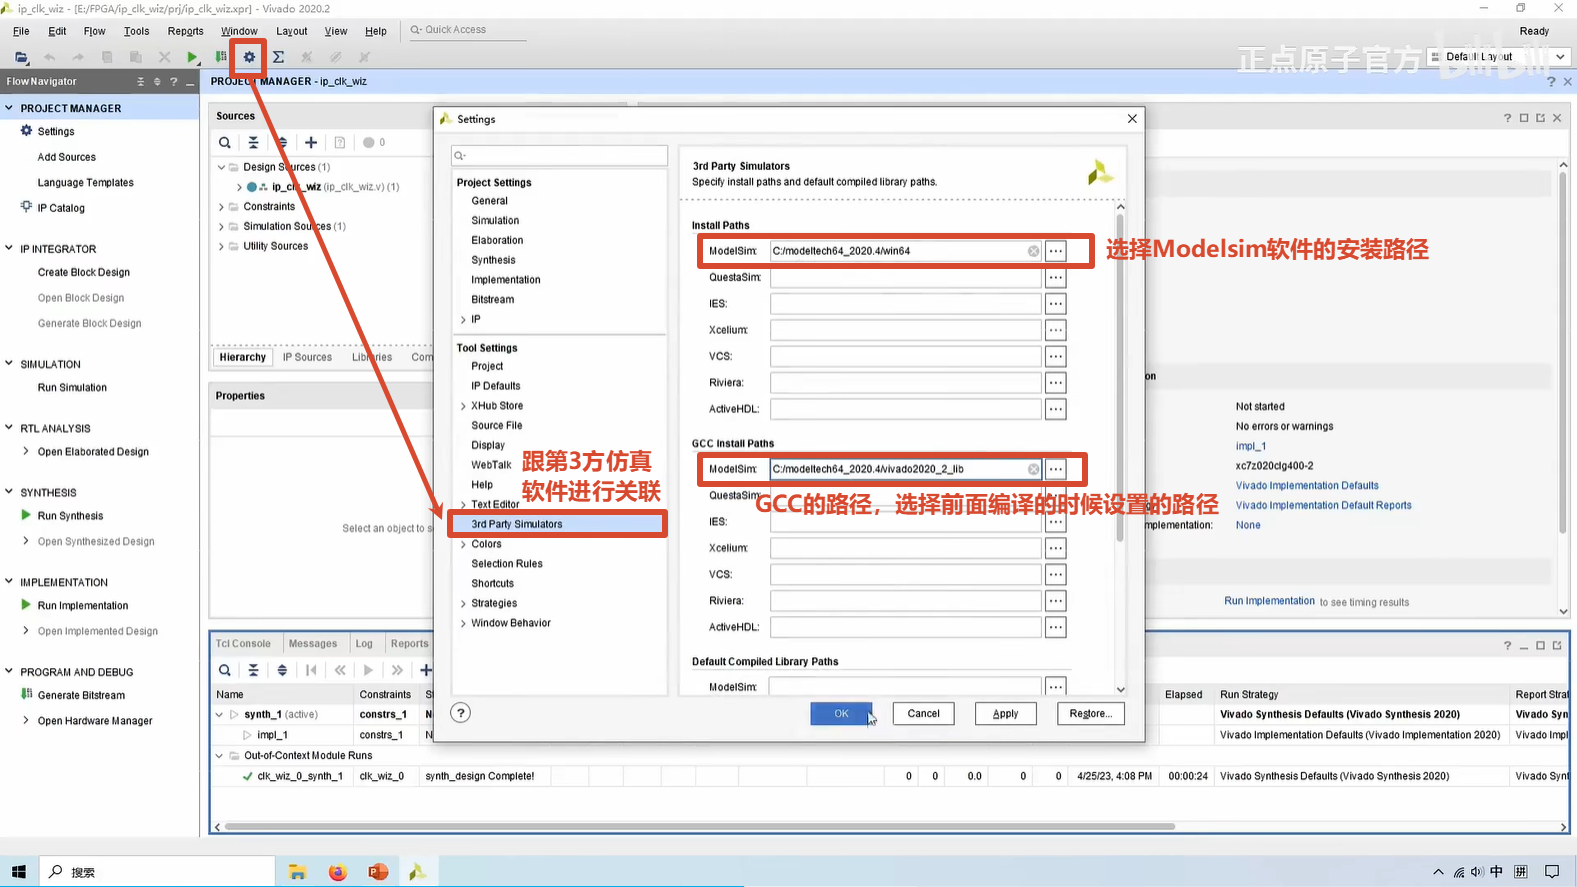Expand IP under Project Settings
This screenshot has width=1577, height=887.
[463, 320]
